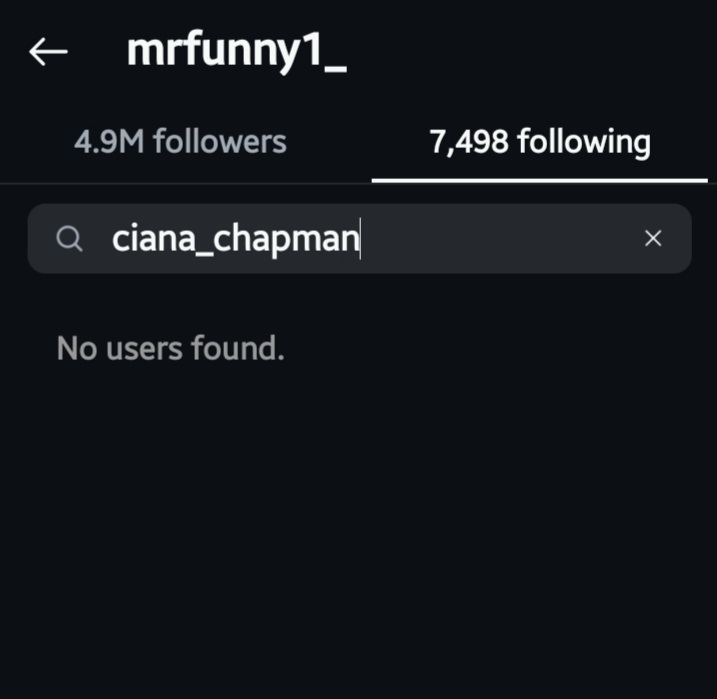Click the magnifying glass search icon
717x699 pixels.
pos(70,239)
